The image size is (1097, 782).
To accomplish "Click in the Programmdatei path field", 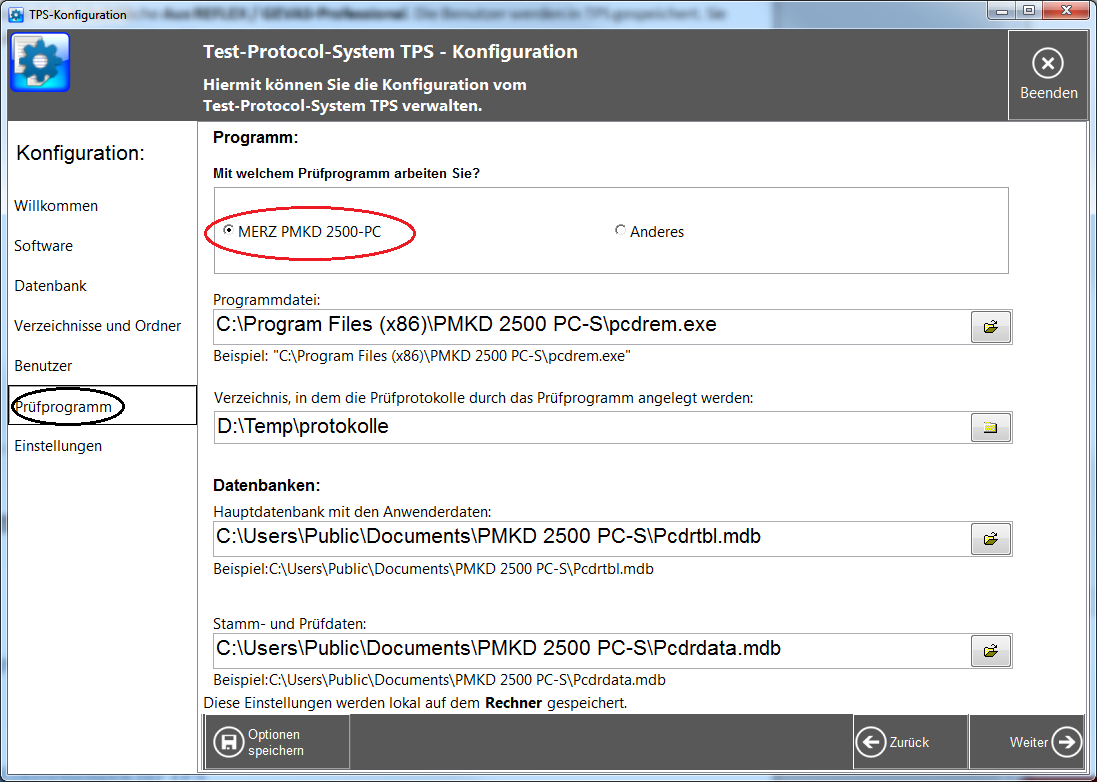I will click(592, 327).
